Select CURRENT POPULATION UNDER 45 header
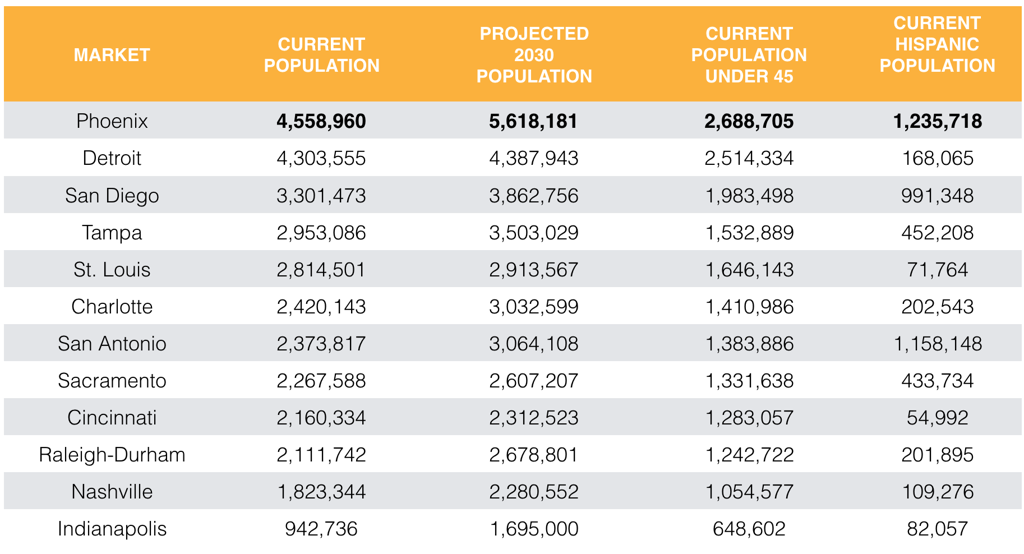 click(749, 55)
